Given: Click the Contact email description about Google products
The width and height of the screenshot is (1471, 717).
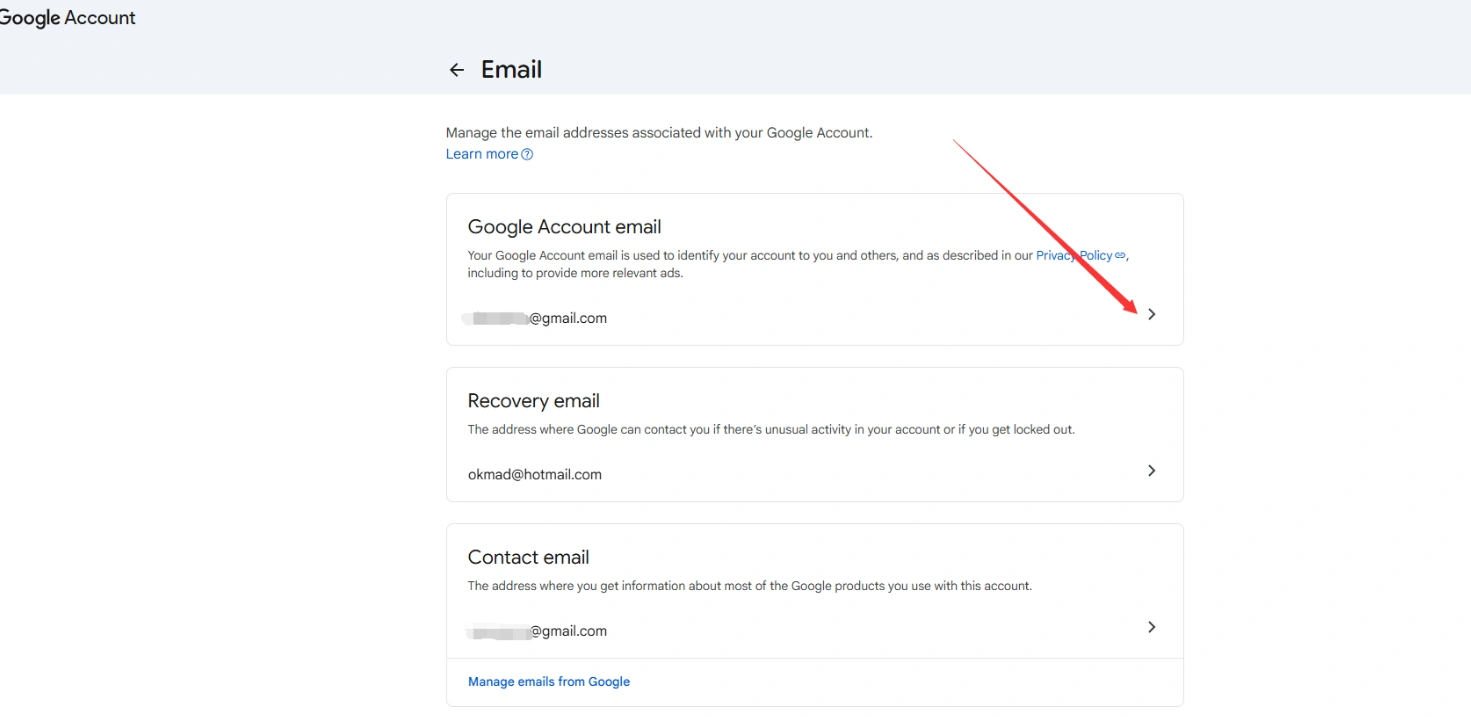Looking at the screenshot, I should click(750, 586).
